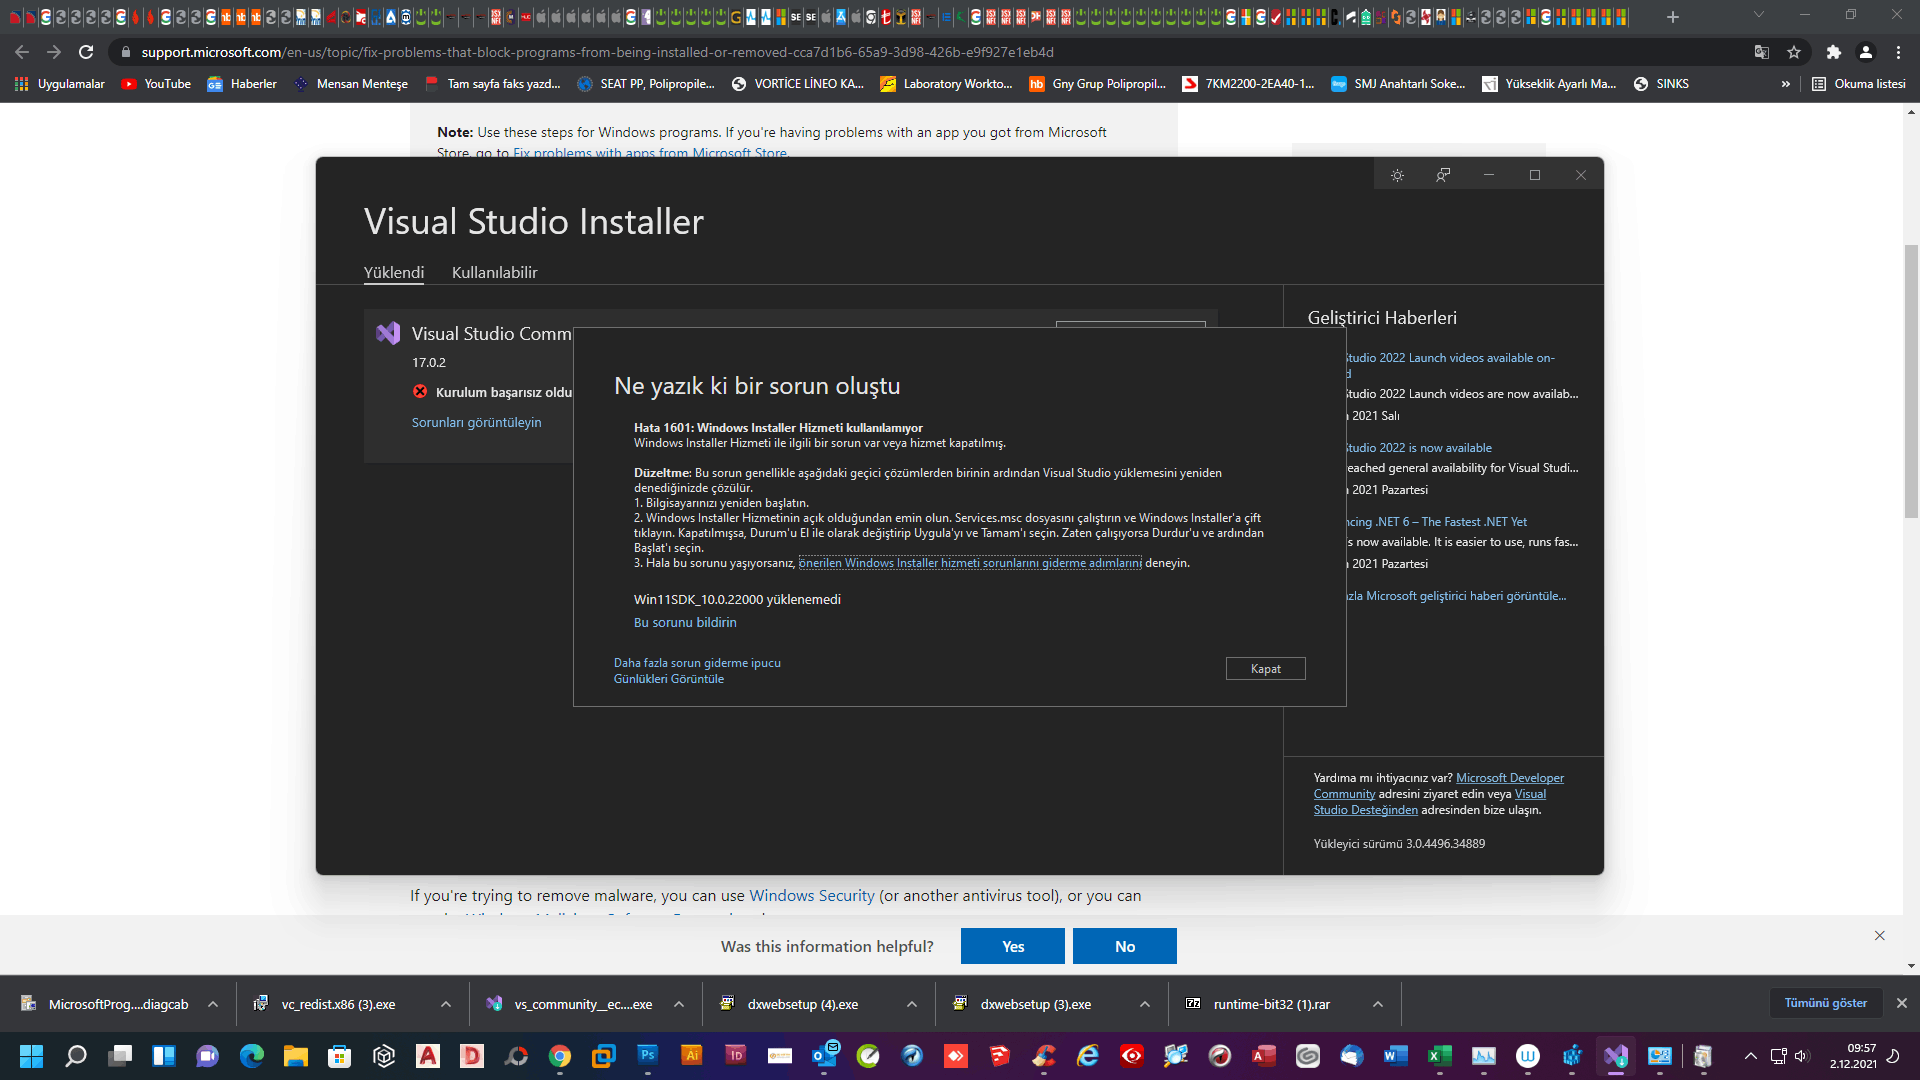
Task: Open a new browser tab with plus icon
Action: coord(1672,17)
